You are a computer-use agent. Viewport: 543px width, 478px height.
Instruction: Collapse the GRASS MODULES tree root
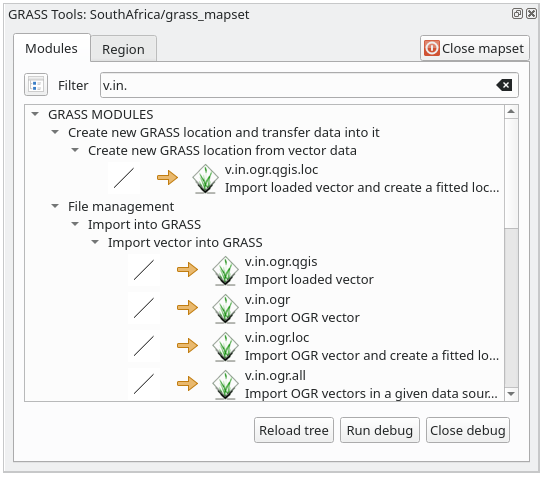coord(35,114)
